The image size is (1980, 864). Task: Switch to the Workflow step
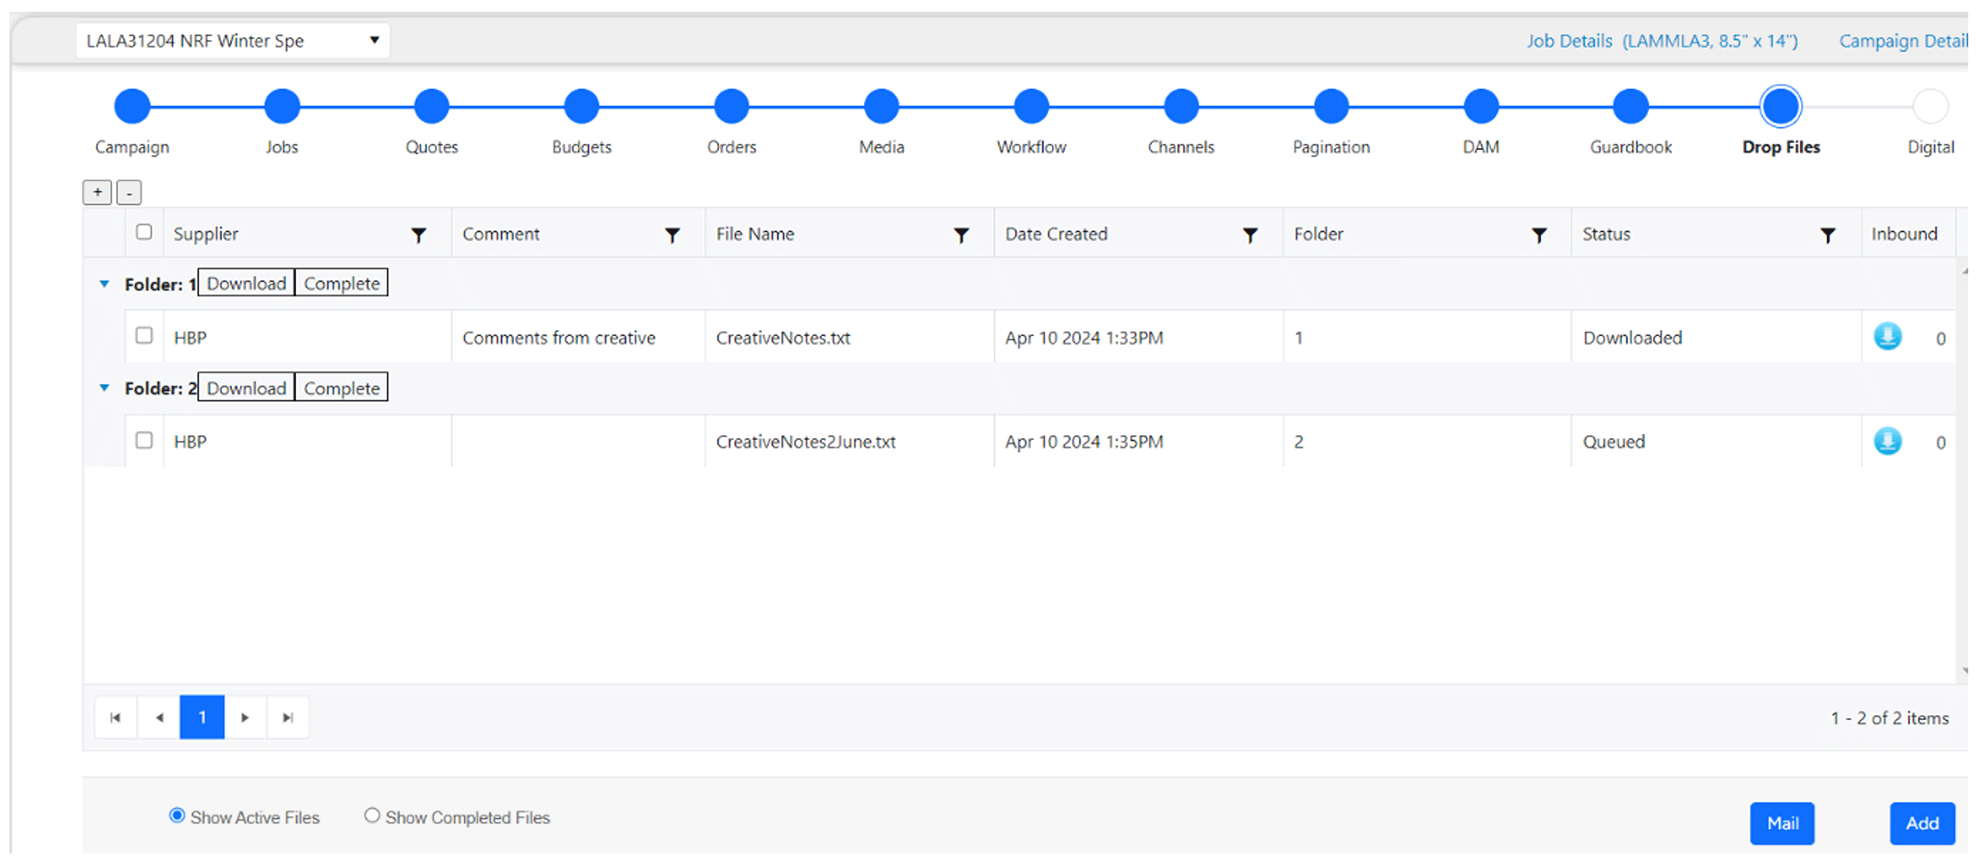(1032, 106)
